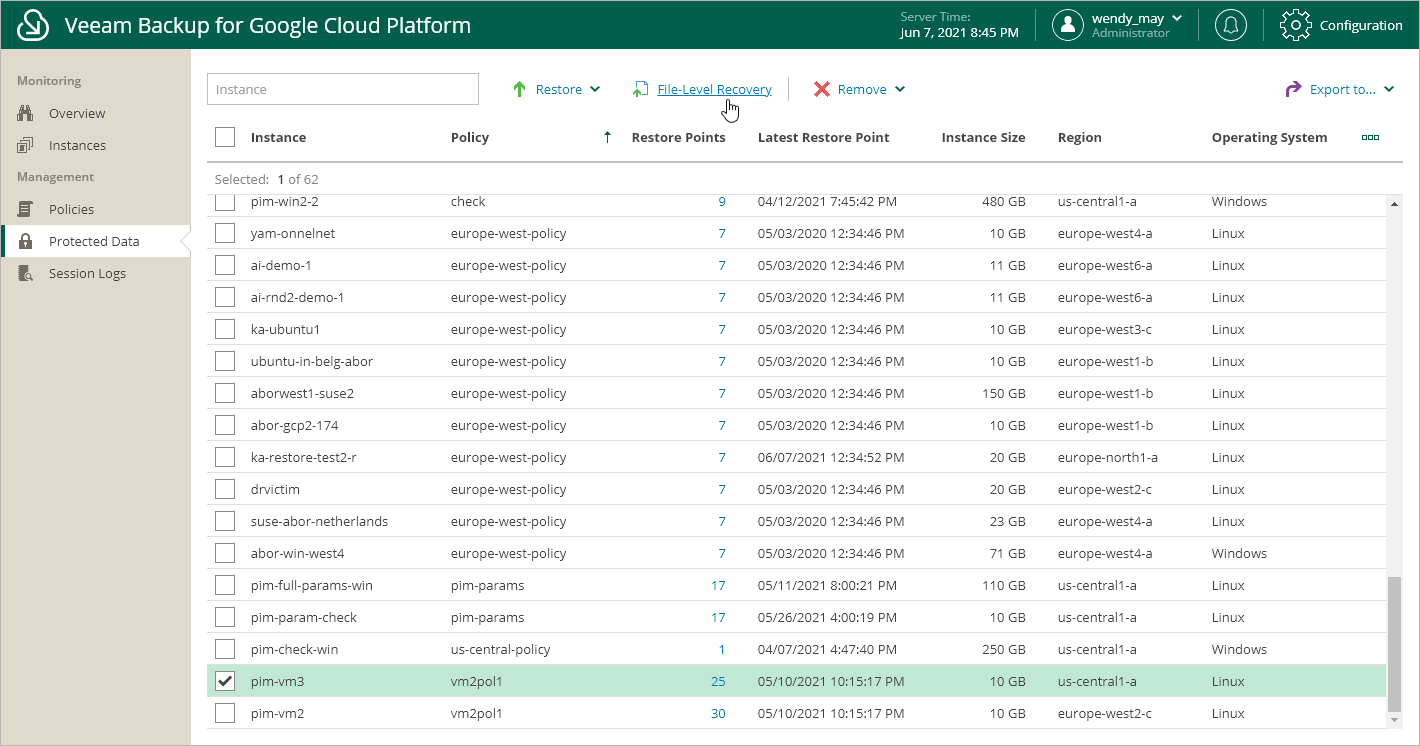Sort by Restore Points column header
The height and width of the screenshot is (746, 1420).
pyautogui.click(x=679, y=137)
